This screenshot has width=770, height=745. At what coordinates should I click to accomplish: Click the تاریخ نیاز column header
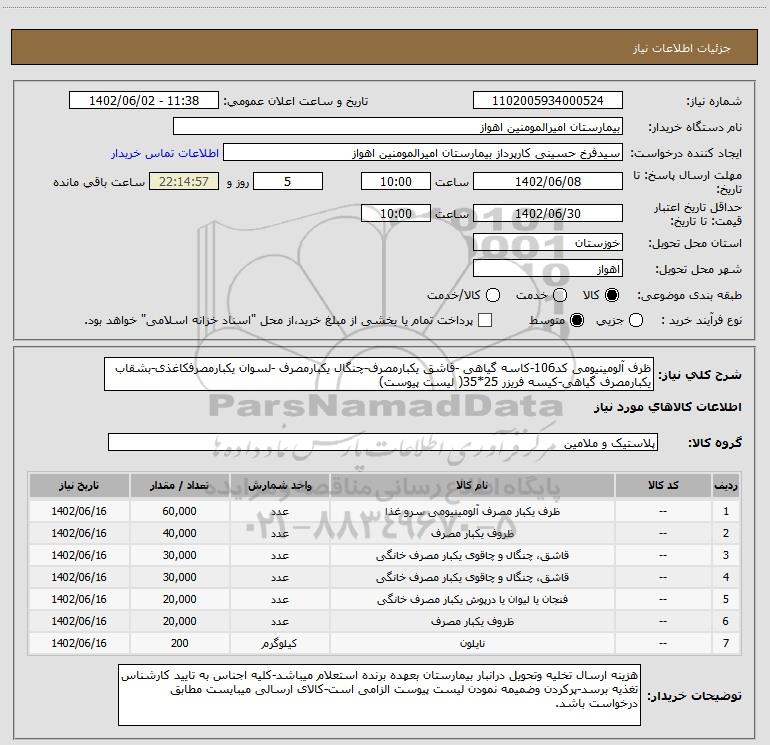[79, 485]
